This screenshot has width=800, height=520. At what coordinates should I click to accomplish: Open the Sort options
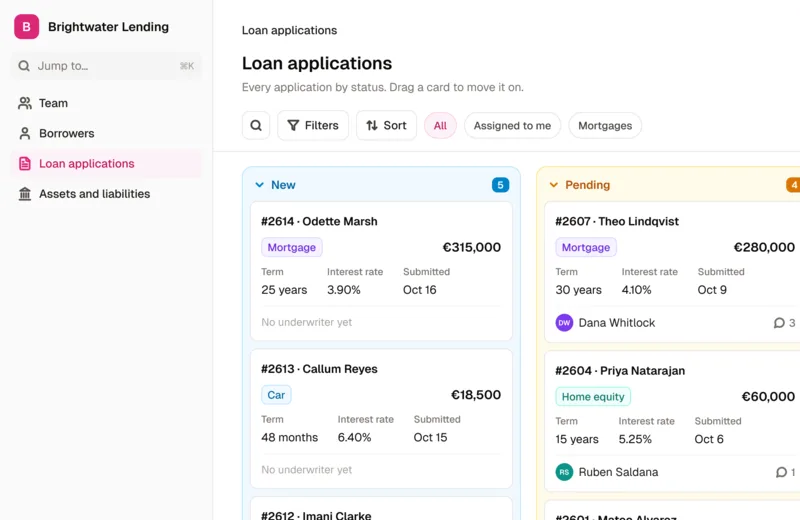tap(386, 126)
